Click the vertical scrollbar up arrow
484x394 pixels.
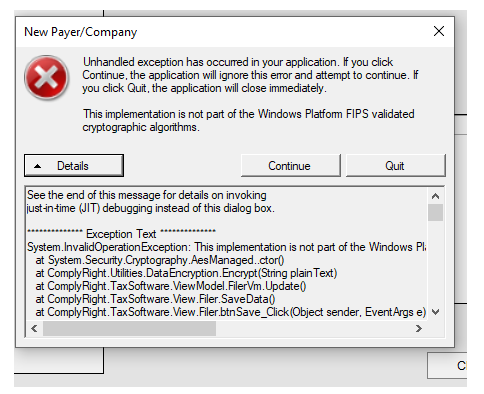click(x=435, y=196)
